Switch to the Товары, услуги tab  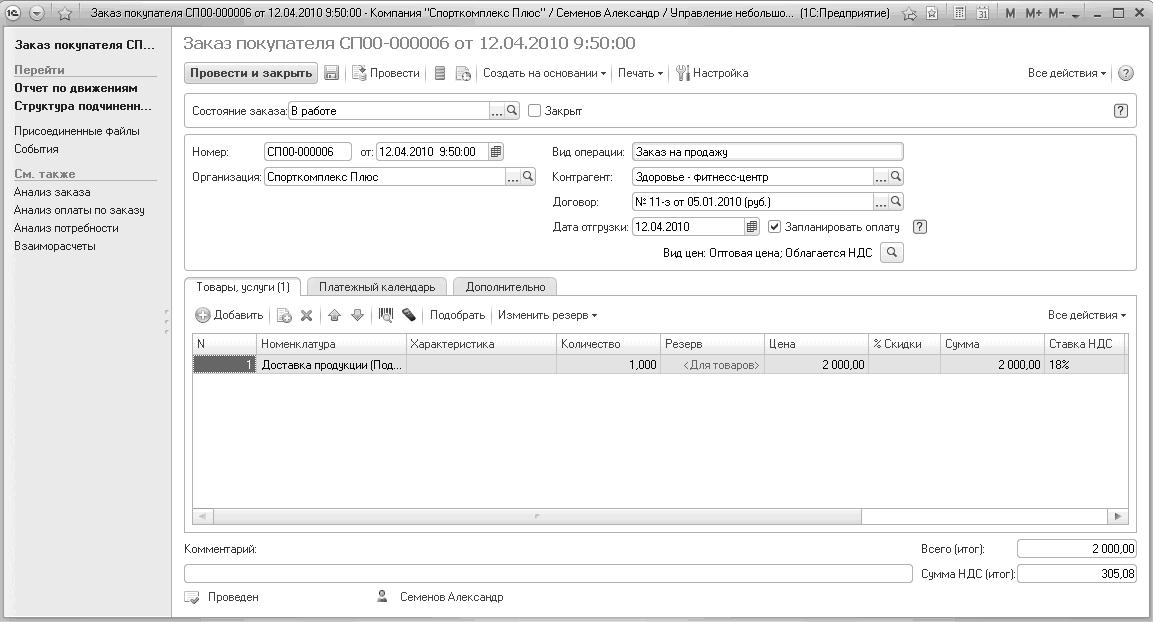243,287
